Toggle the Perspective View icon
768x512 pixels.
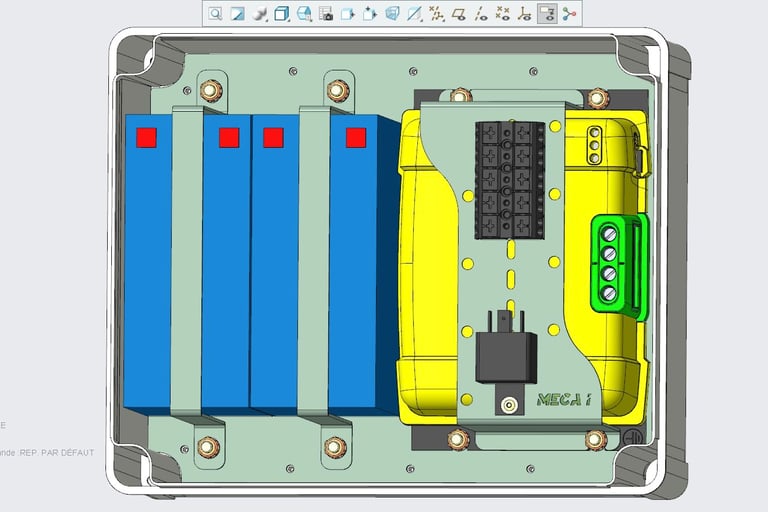coord(392,14)
